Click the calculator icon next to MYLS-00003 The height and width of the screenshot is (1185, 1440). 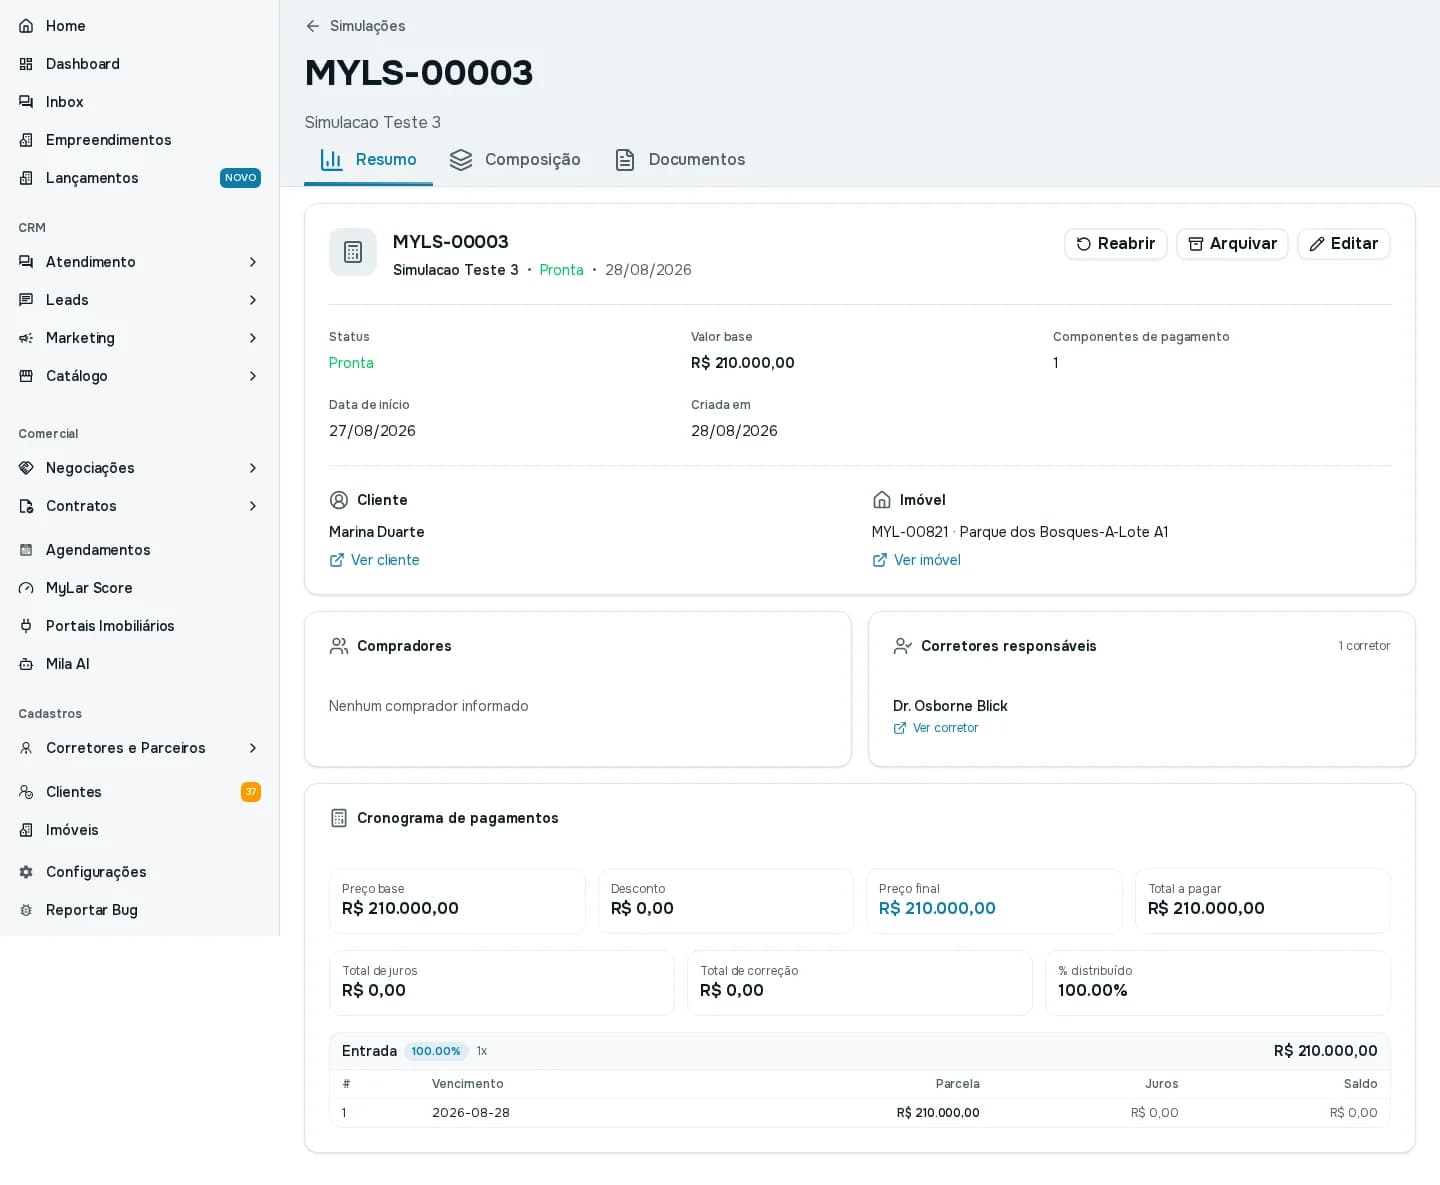click(353, 252)
